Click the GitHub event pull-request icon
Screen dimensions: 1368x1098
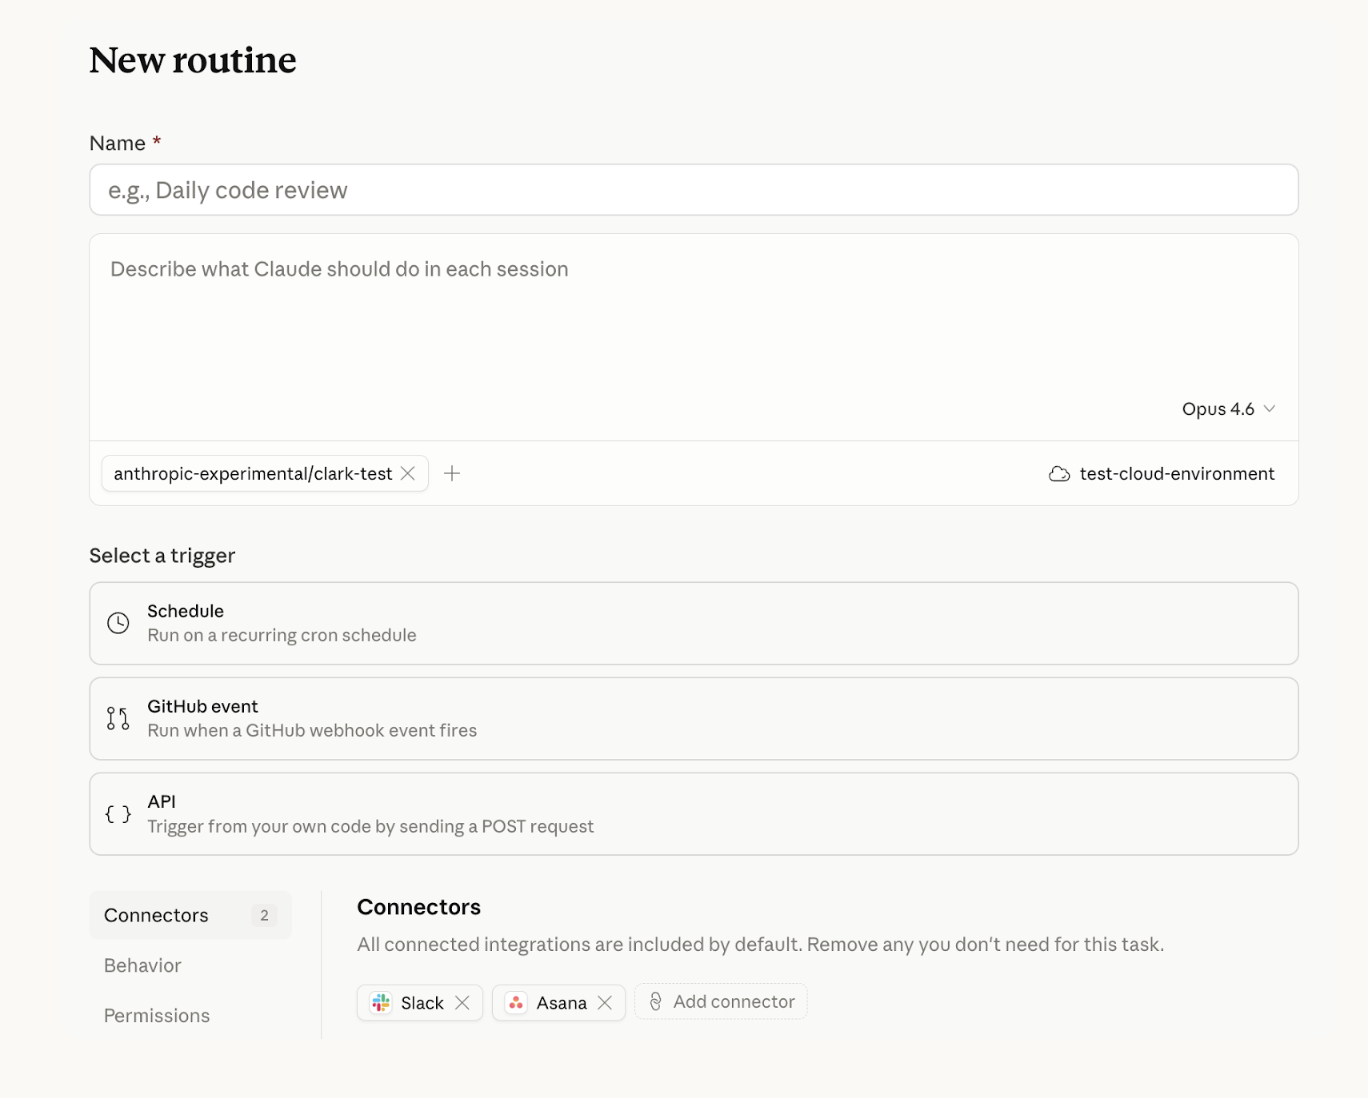coord(118,718)
